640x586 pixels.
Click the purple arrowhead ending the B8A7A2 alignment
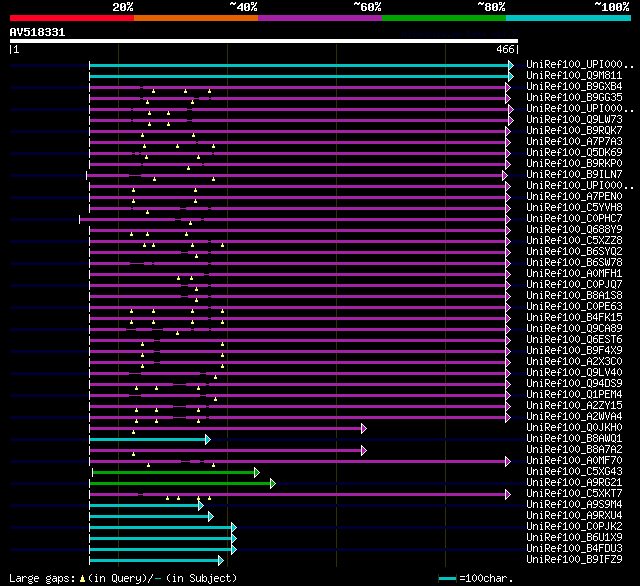click(x=364, y=451)
